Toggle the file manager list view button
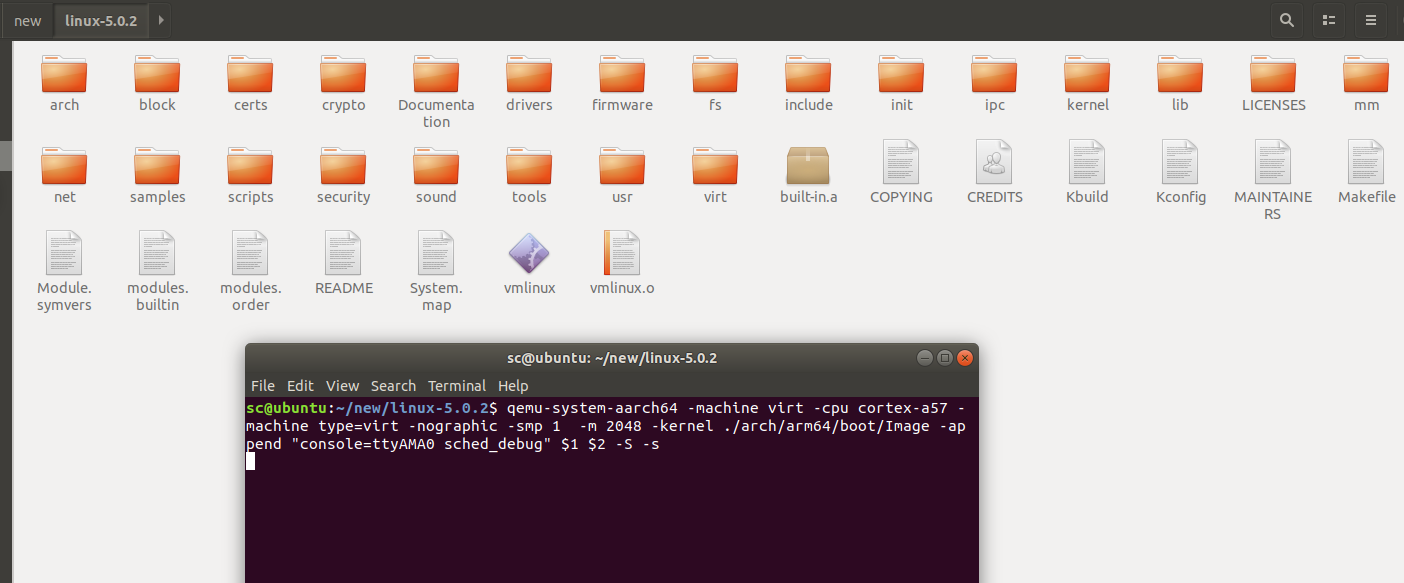 [1328, 20]
